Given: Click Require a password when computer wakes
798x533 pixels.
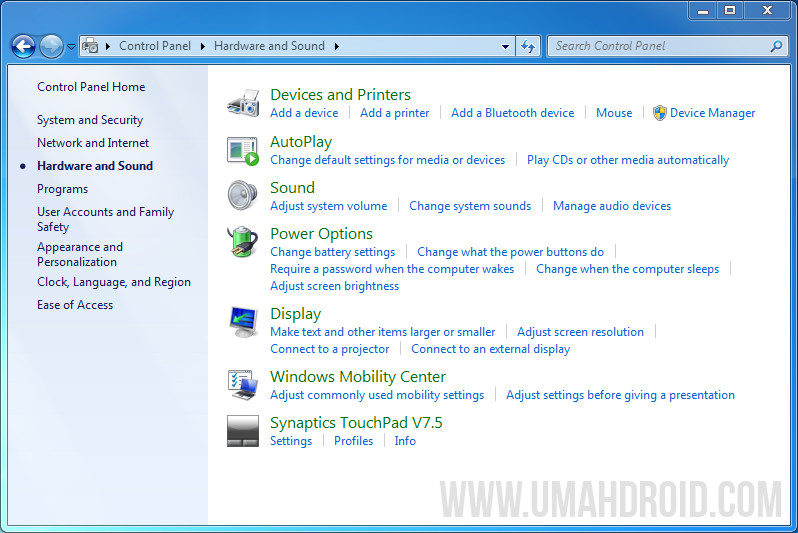Looking at the screenshot, I should coord(392,269).
